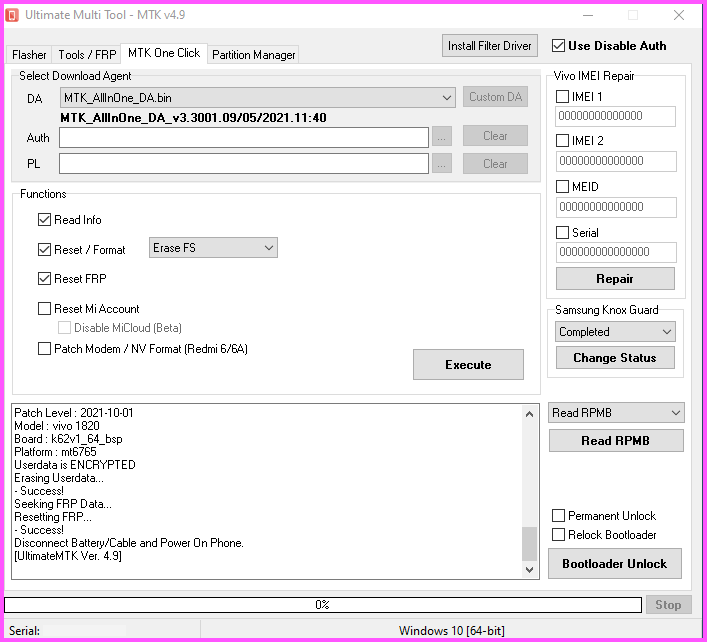Click the 'Serial:' status bar entry

point(24,630)
